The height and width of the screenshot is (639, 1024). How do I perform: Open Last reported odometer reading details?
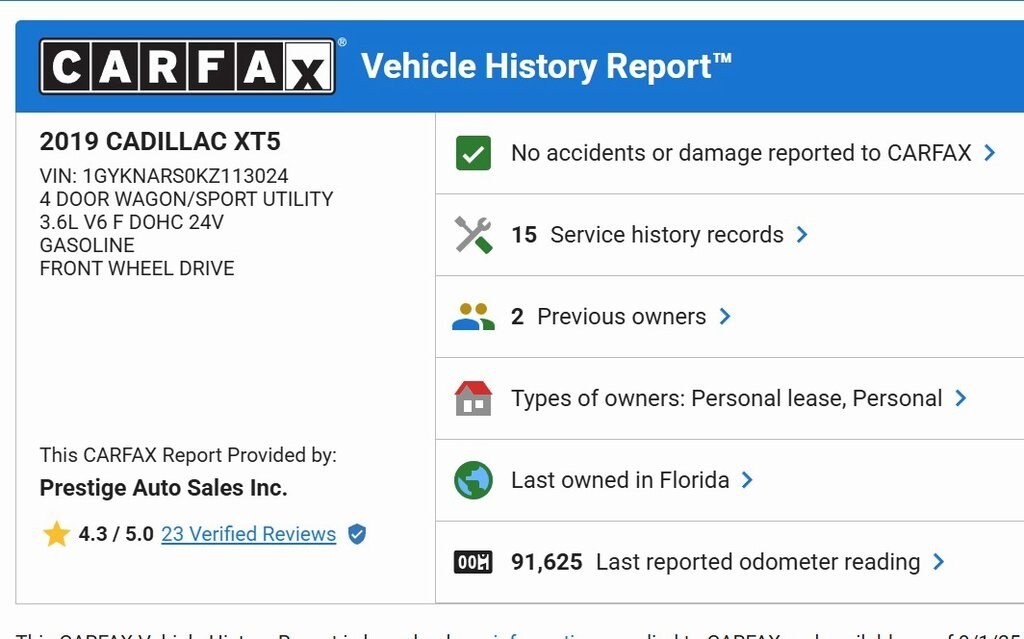(716, 562)
